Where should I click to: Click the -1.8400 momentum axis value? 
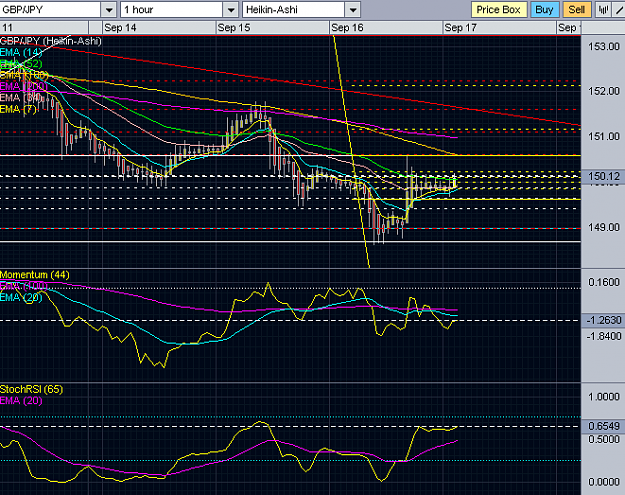[604, 336]
